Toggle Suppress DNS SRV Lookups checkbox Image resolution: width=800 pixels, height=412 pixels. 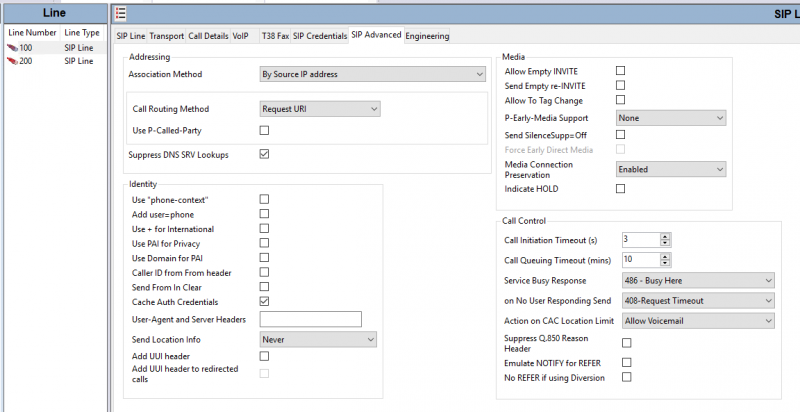[x=264, y=154]
